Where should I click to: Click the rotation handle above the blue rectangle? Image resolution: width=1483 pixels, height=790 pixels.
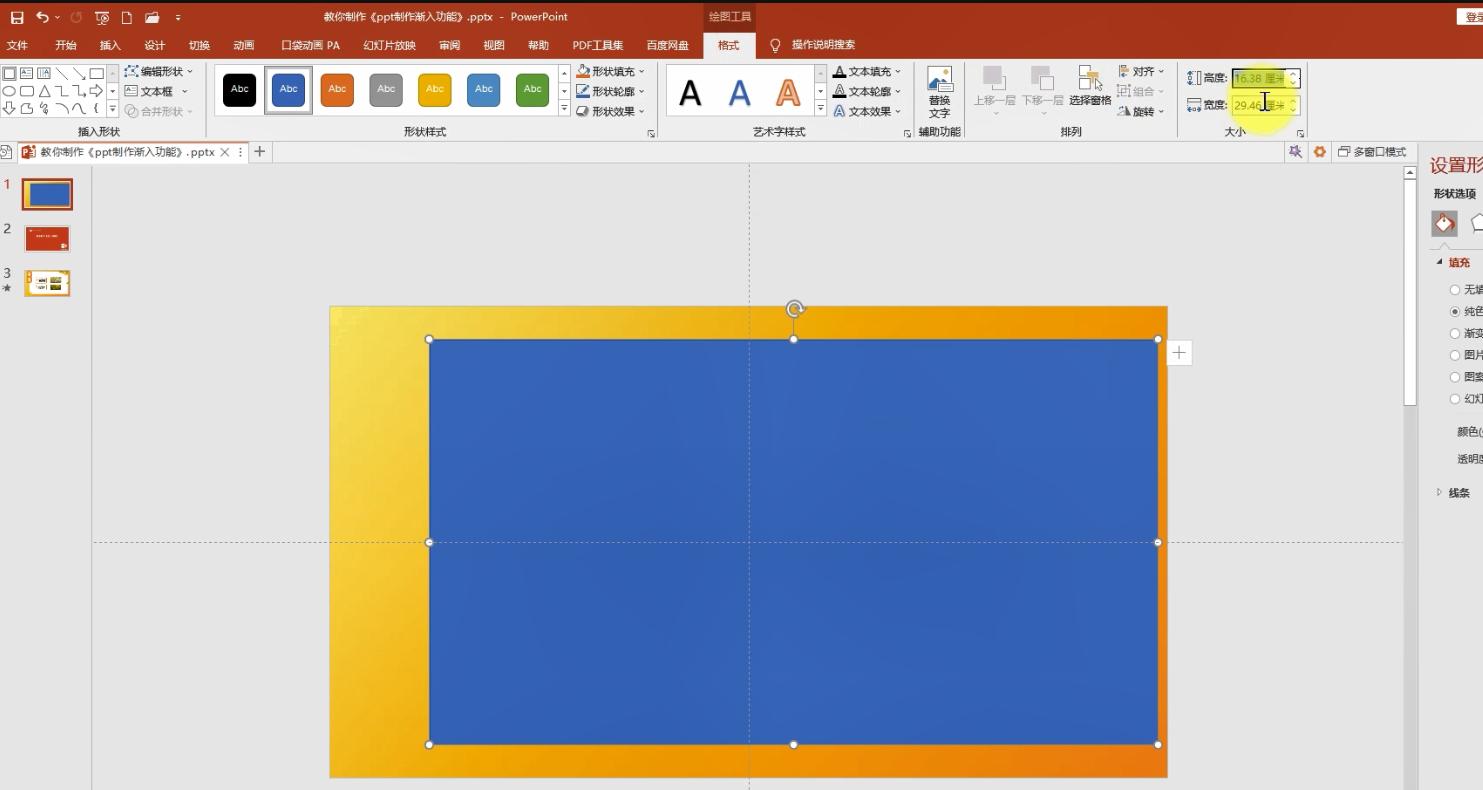tap(794, 309)
